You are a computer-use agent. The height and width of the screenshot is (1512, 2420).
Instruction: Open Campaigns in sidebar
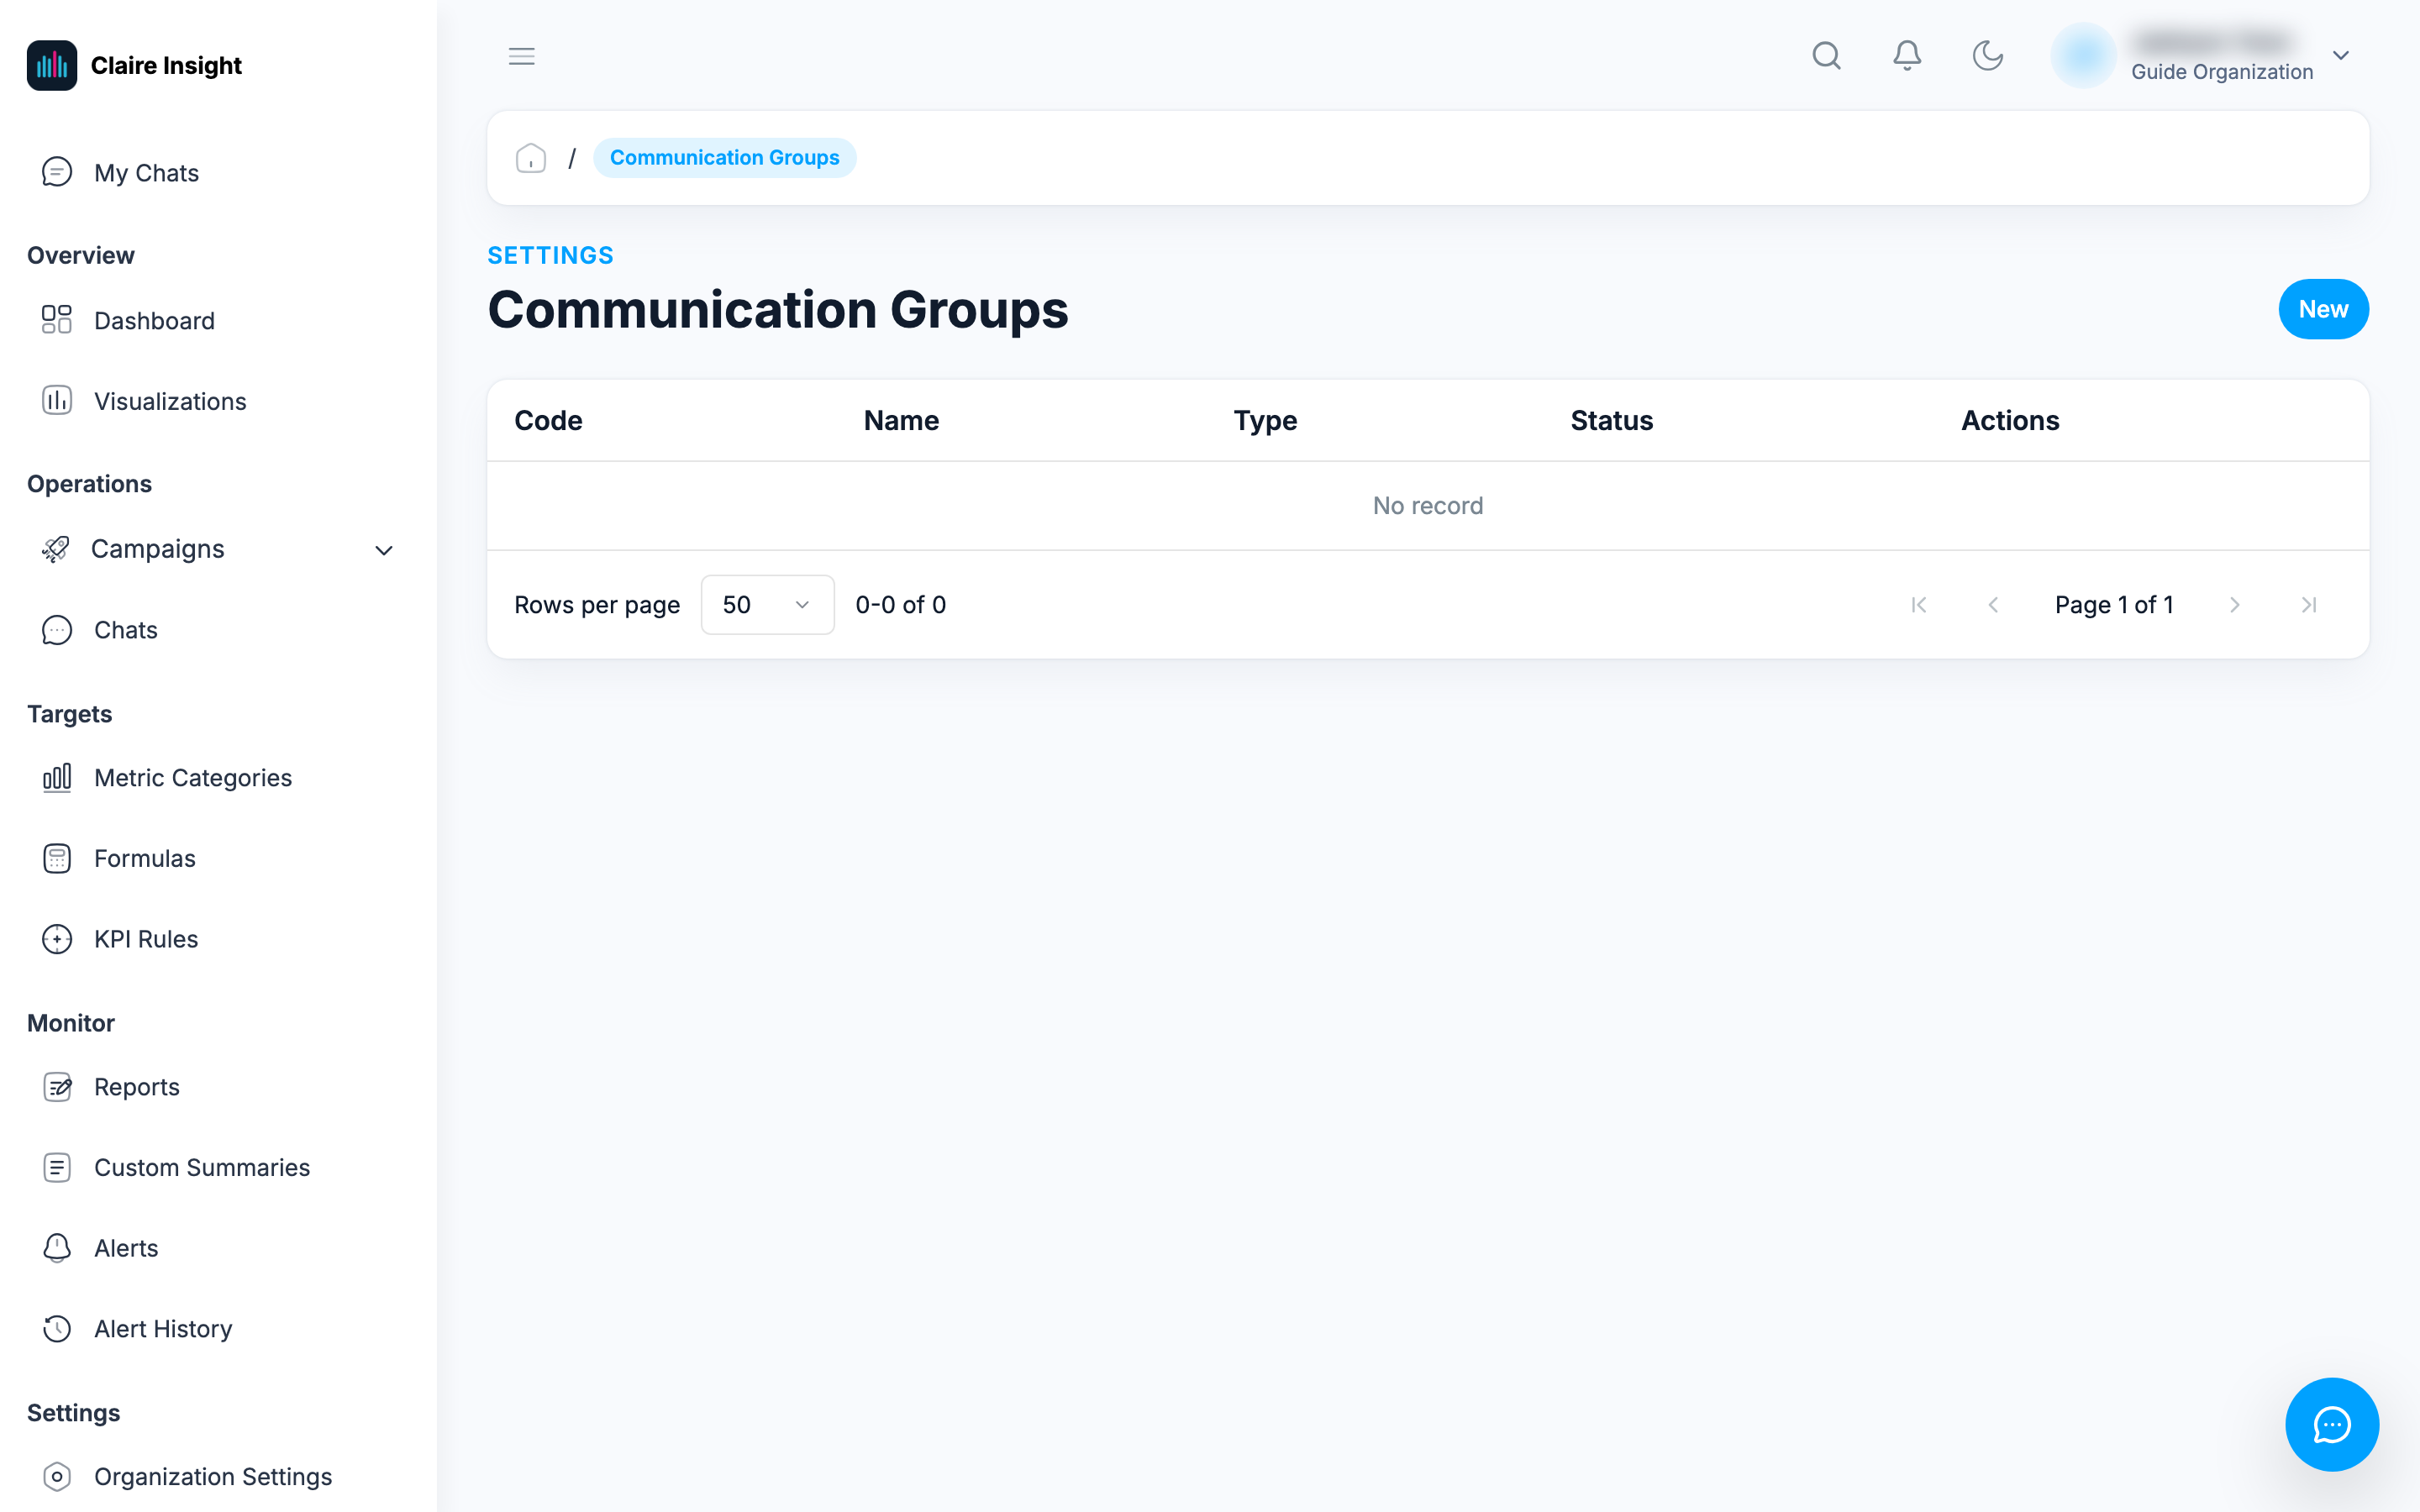coord(218,549)
